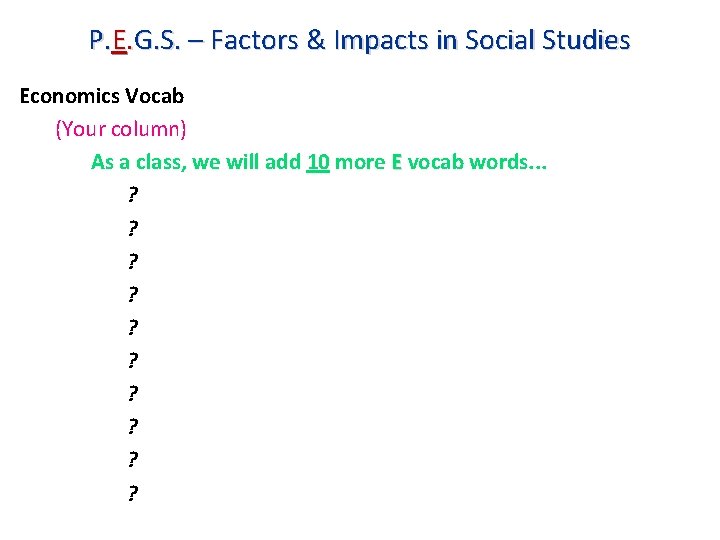Image resolution: width=720 pixels, height=540 pixels.
Task: Select the eighth question mark bullet
Action: [133, 426]
